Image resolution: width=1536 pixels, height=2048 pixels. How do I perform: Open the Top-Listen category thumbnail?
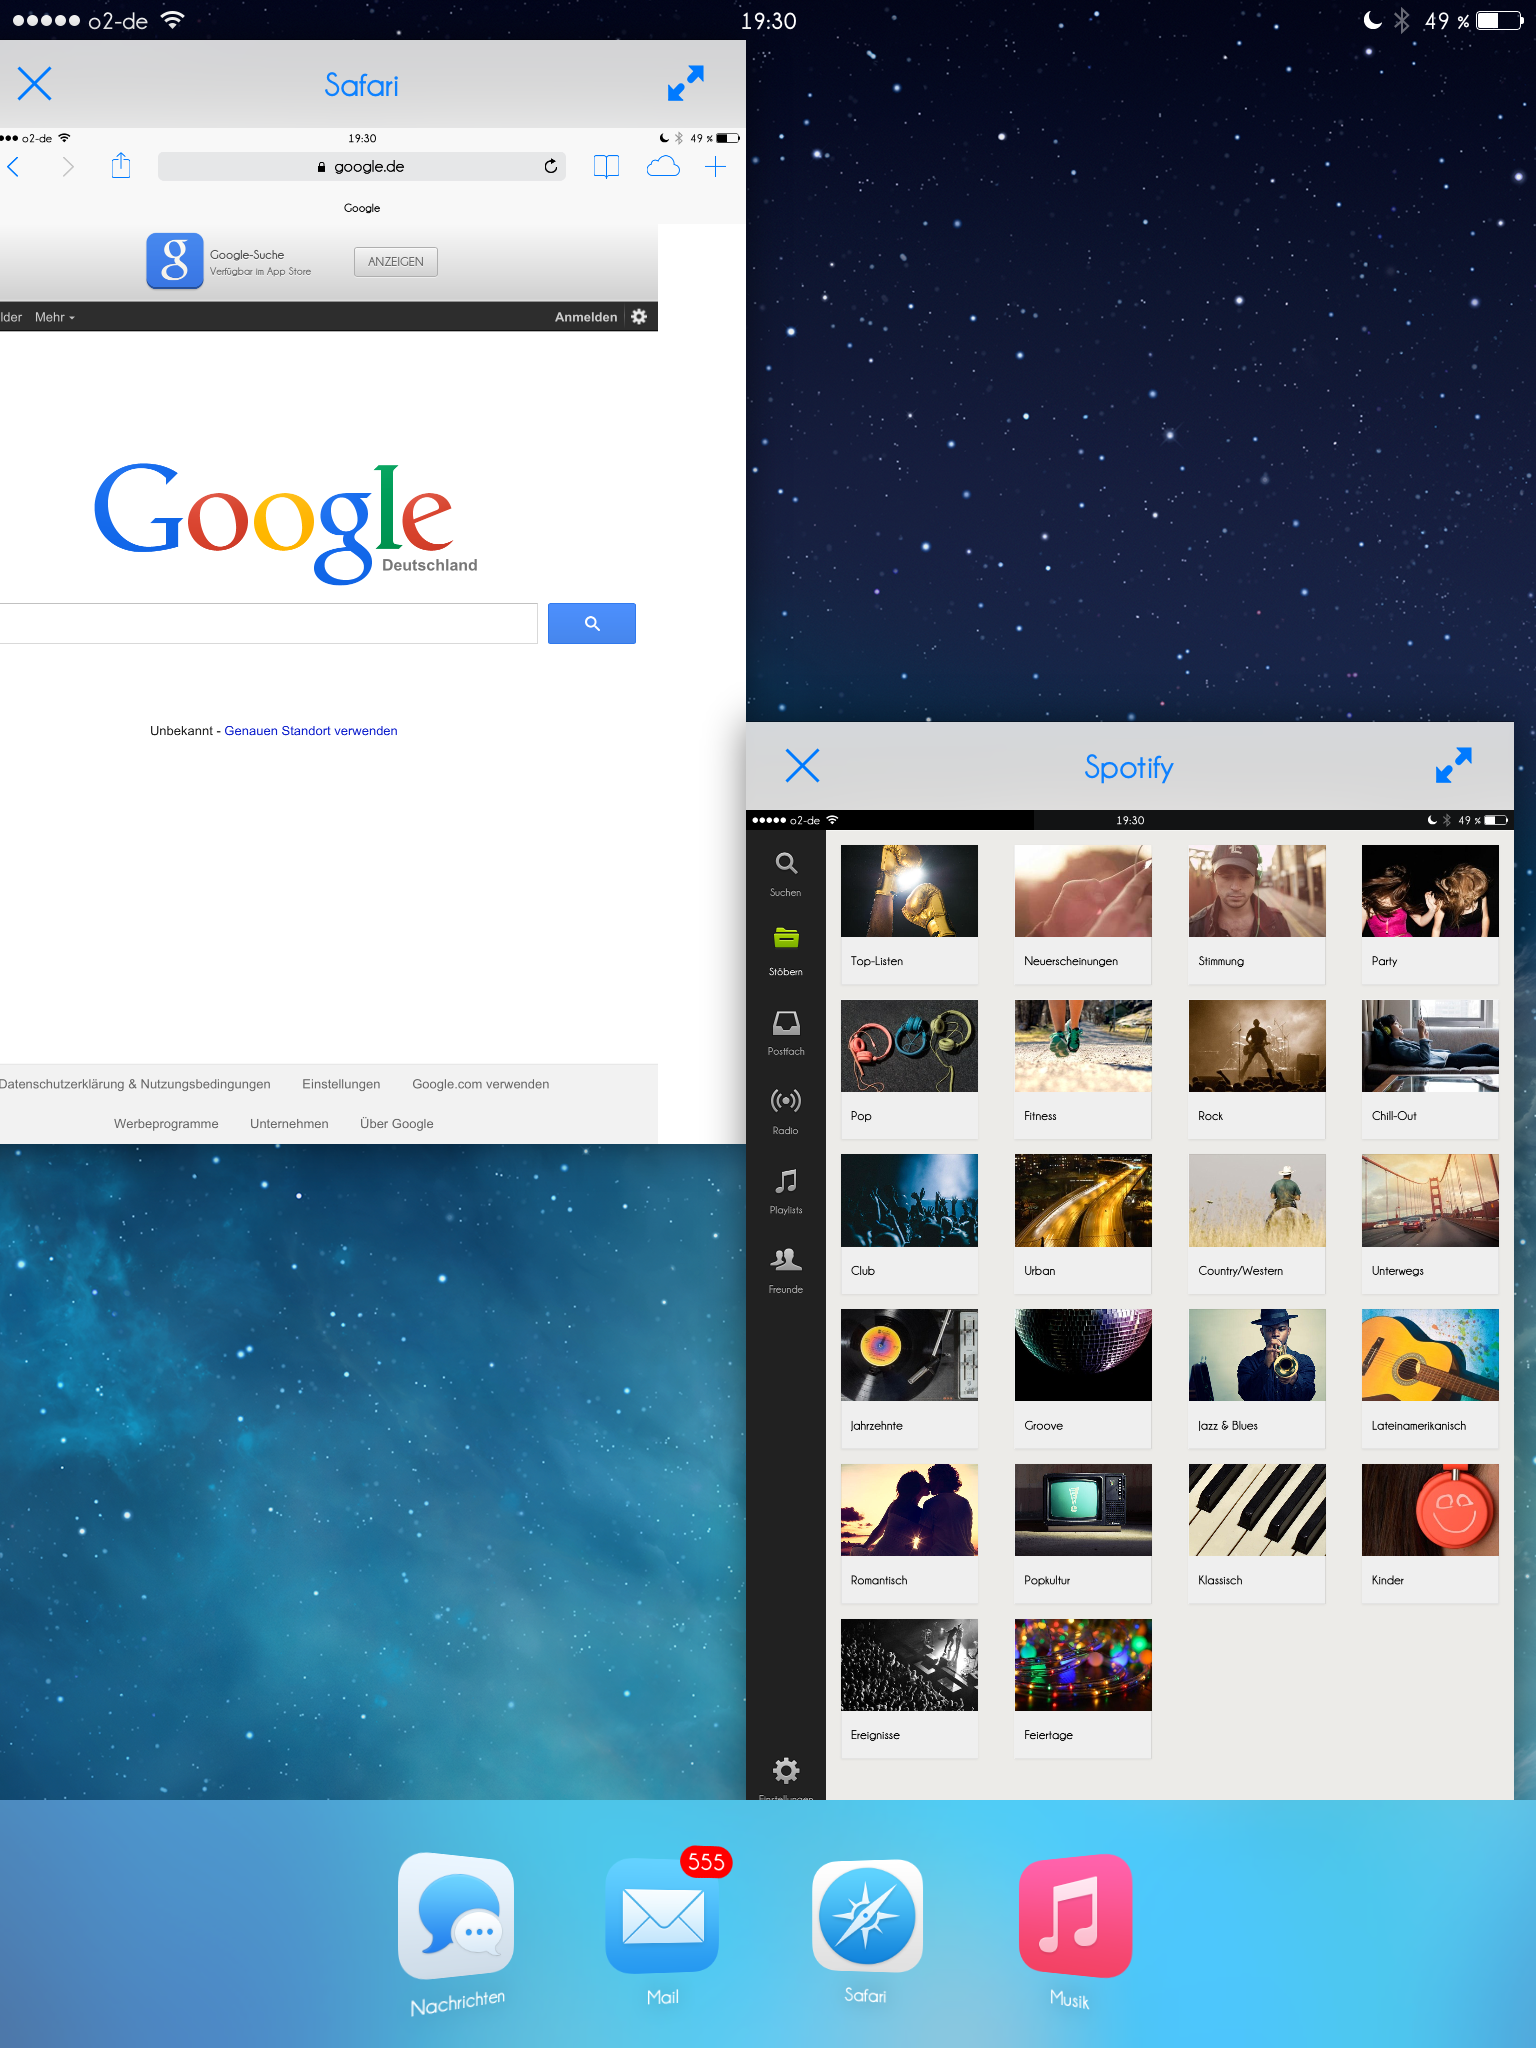(x=909, y=891)
